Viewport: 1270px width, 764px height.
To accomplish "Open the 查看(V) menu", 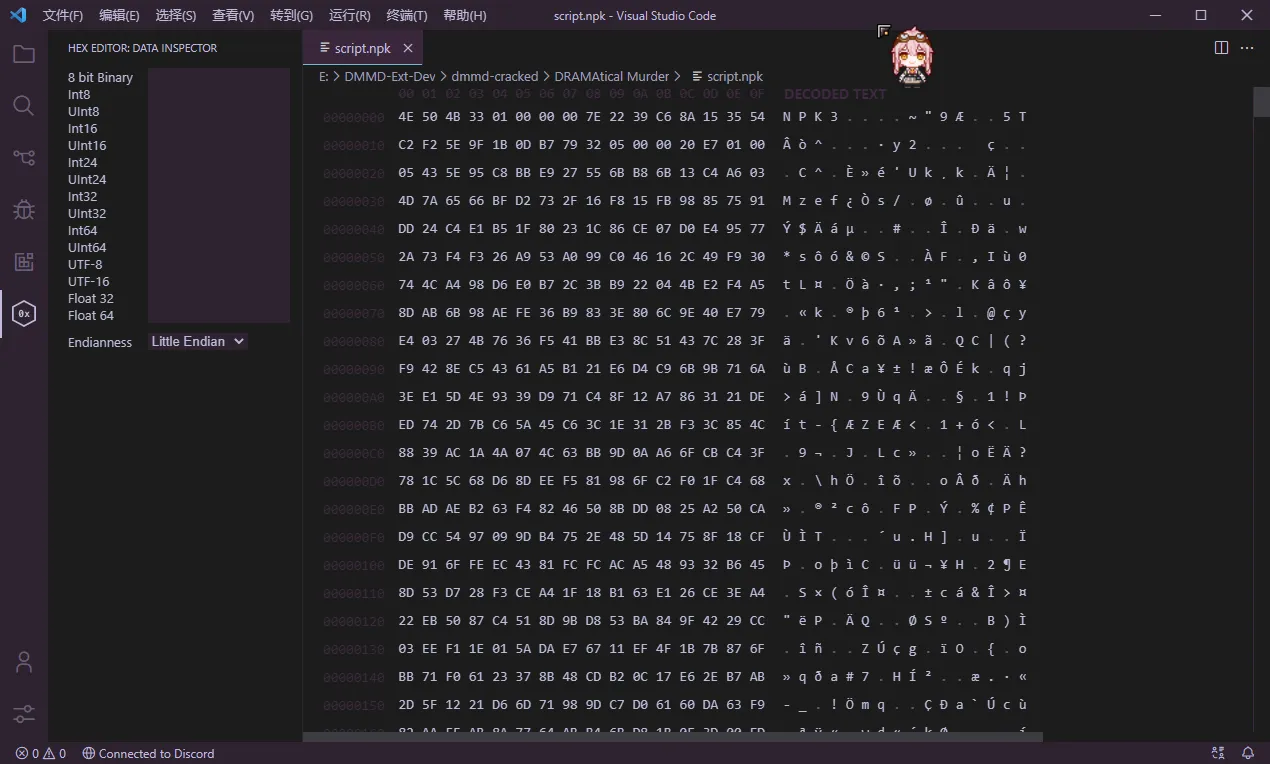I will coord(233,16).
